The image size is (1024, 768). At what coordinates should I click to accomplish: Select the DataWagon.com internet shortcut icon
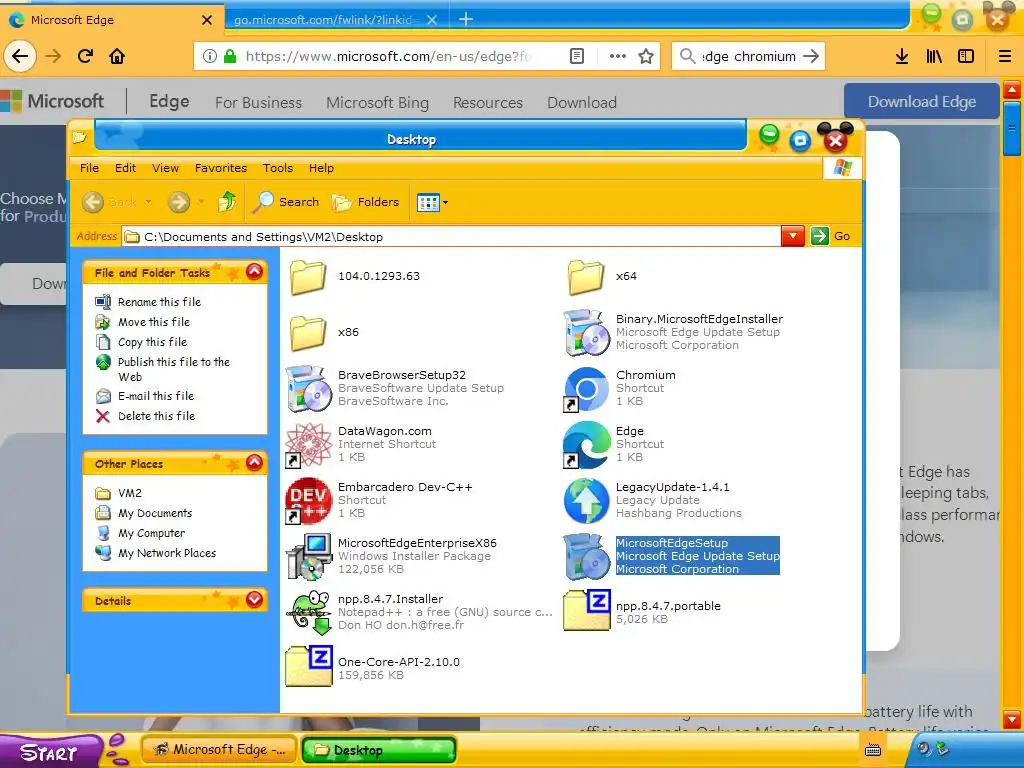308,445
